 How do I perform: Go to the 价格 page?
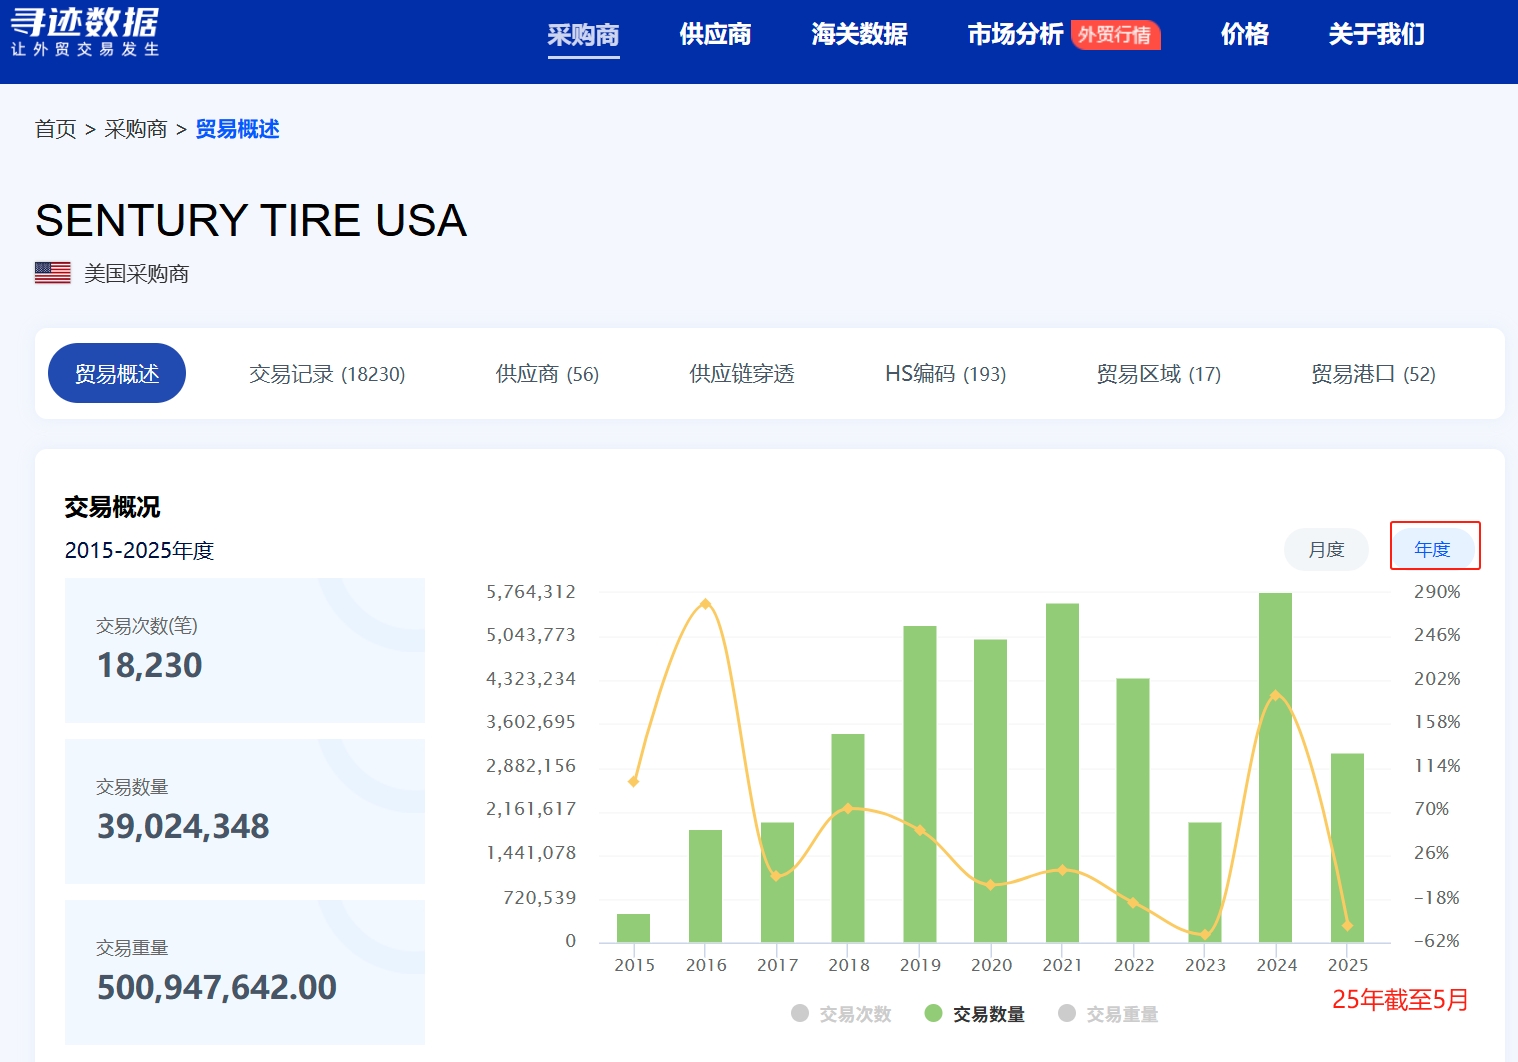pyautogui.click(x=1244, y=35)
